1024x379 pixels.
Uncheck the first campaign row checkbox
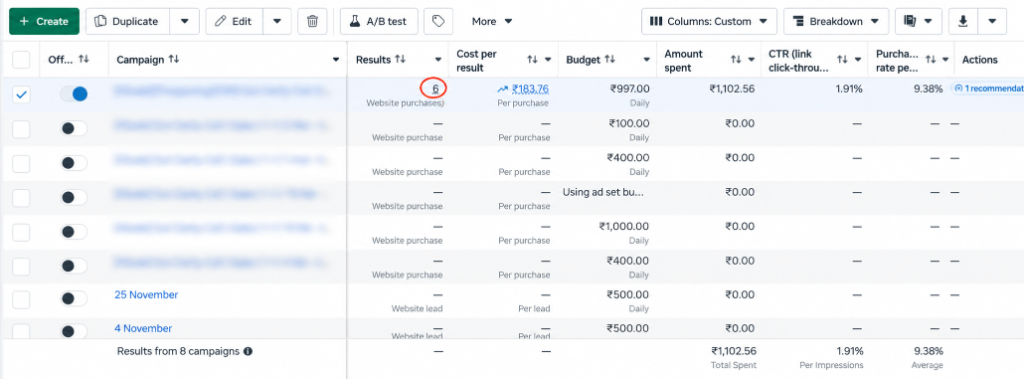[22, 95]
